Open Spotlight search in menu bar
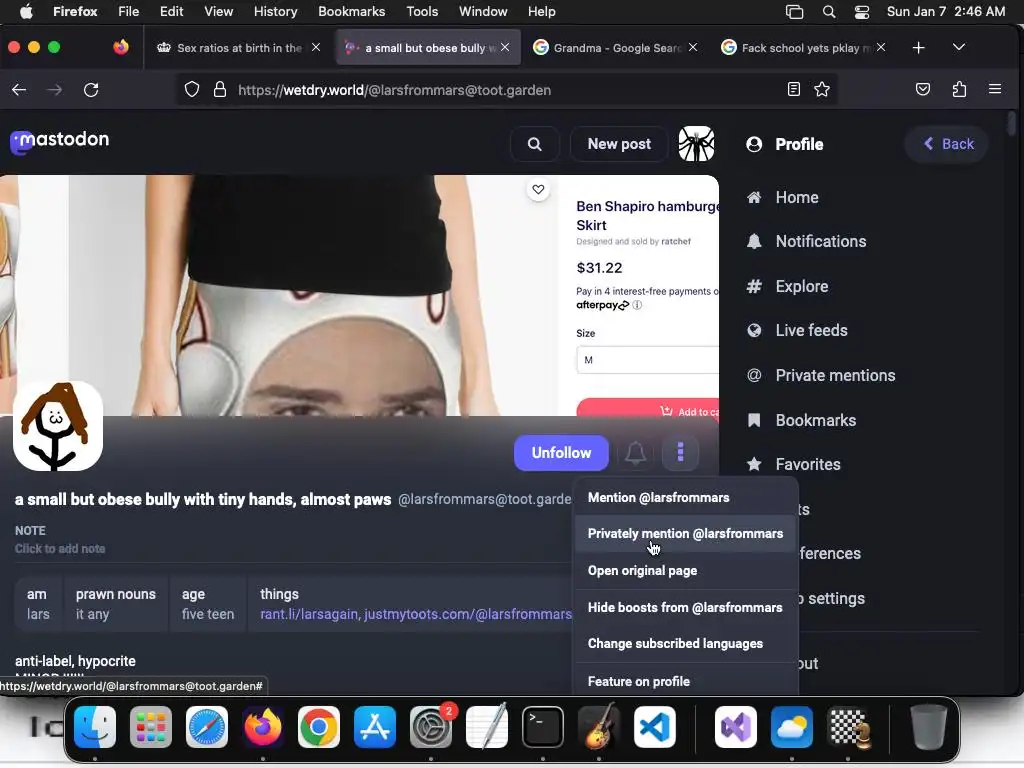The height and width of the screenshot is (768, 1024). pyautogui.click(x=829, y=11)
